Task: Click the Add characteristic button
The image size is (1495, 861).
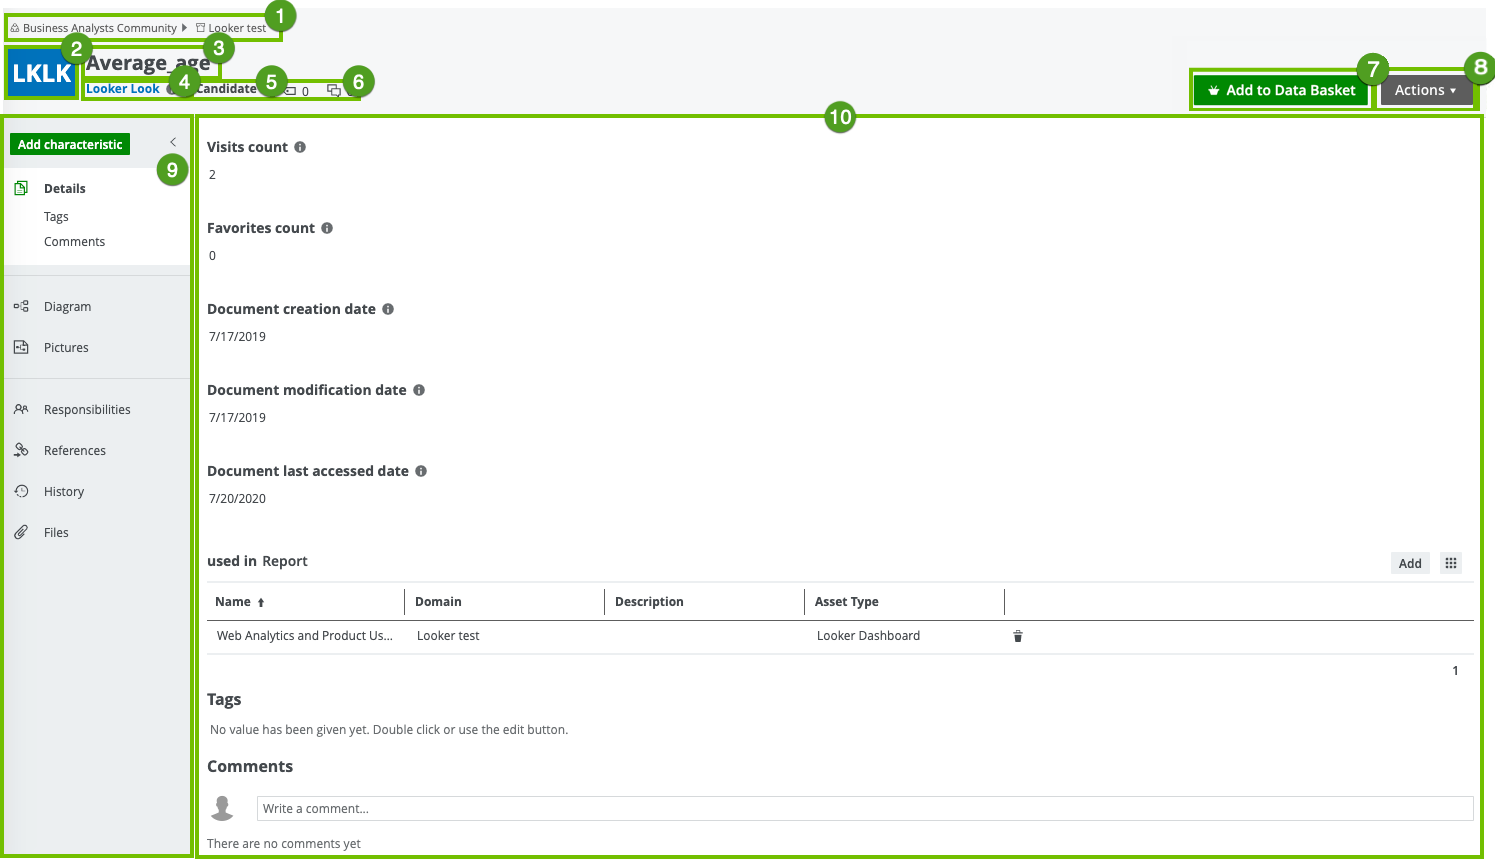Action: pos(70,145)
